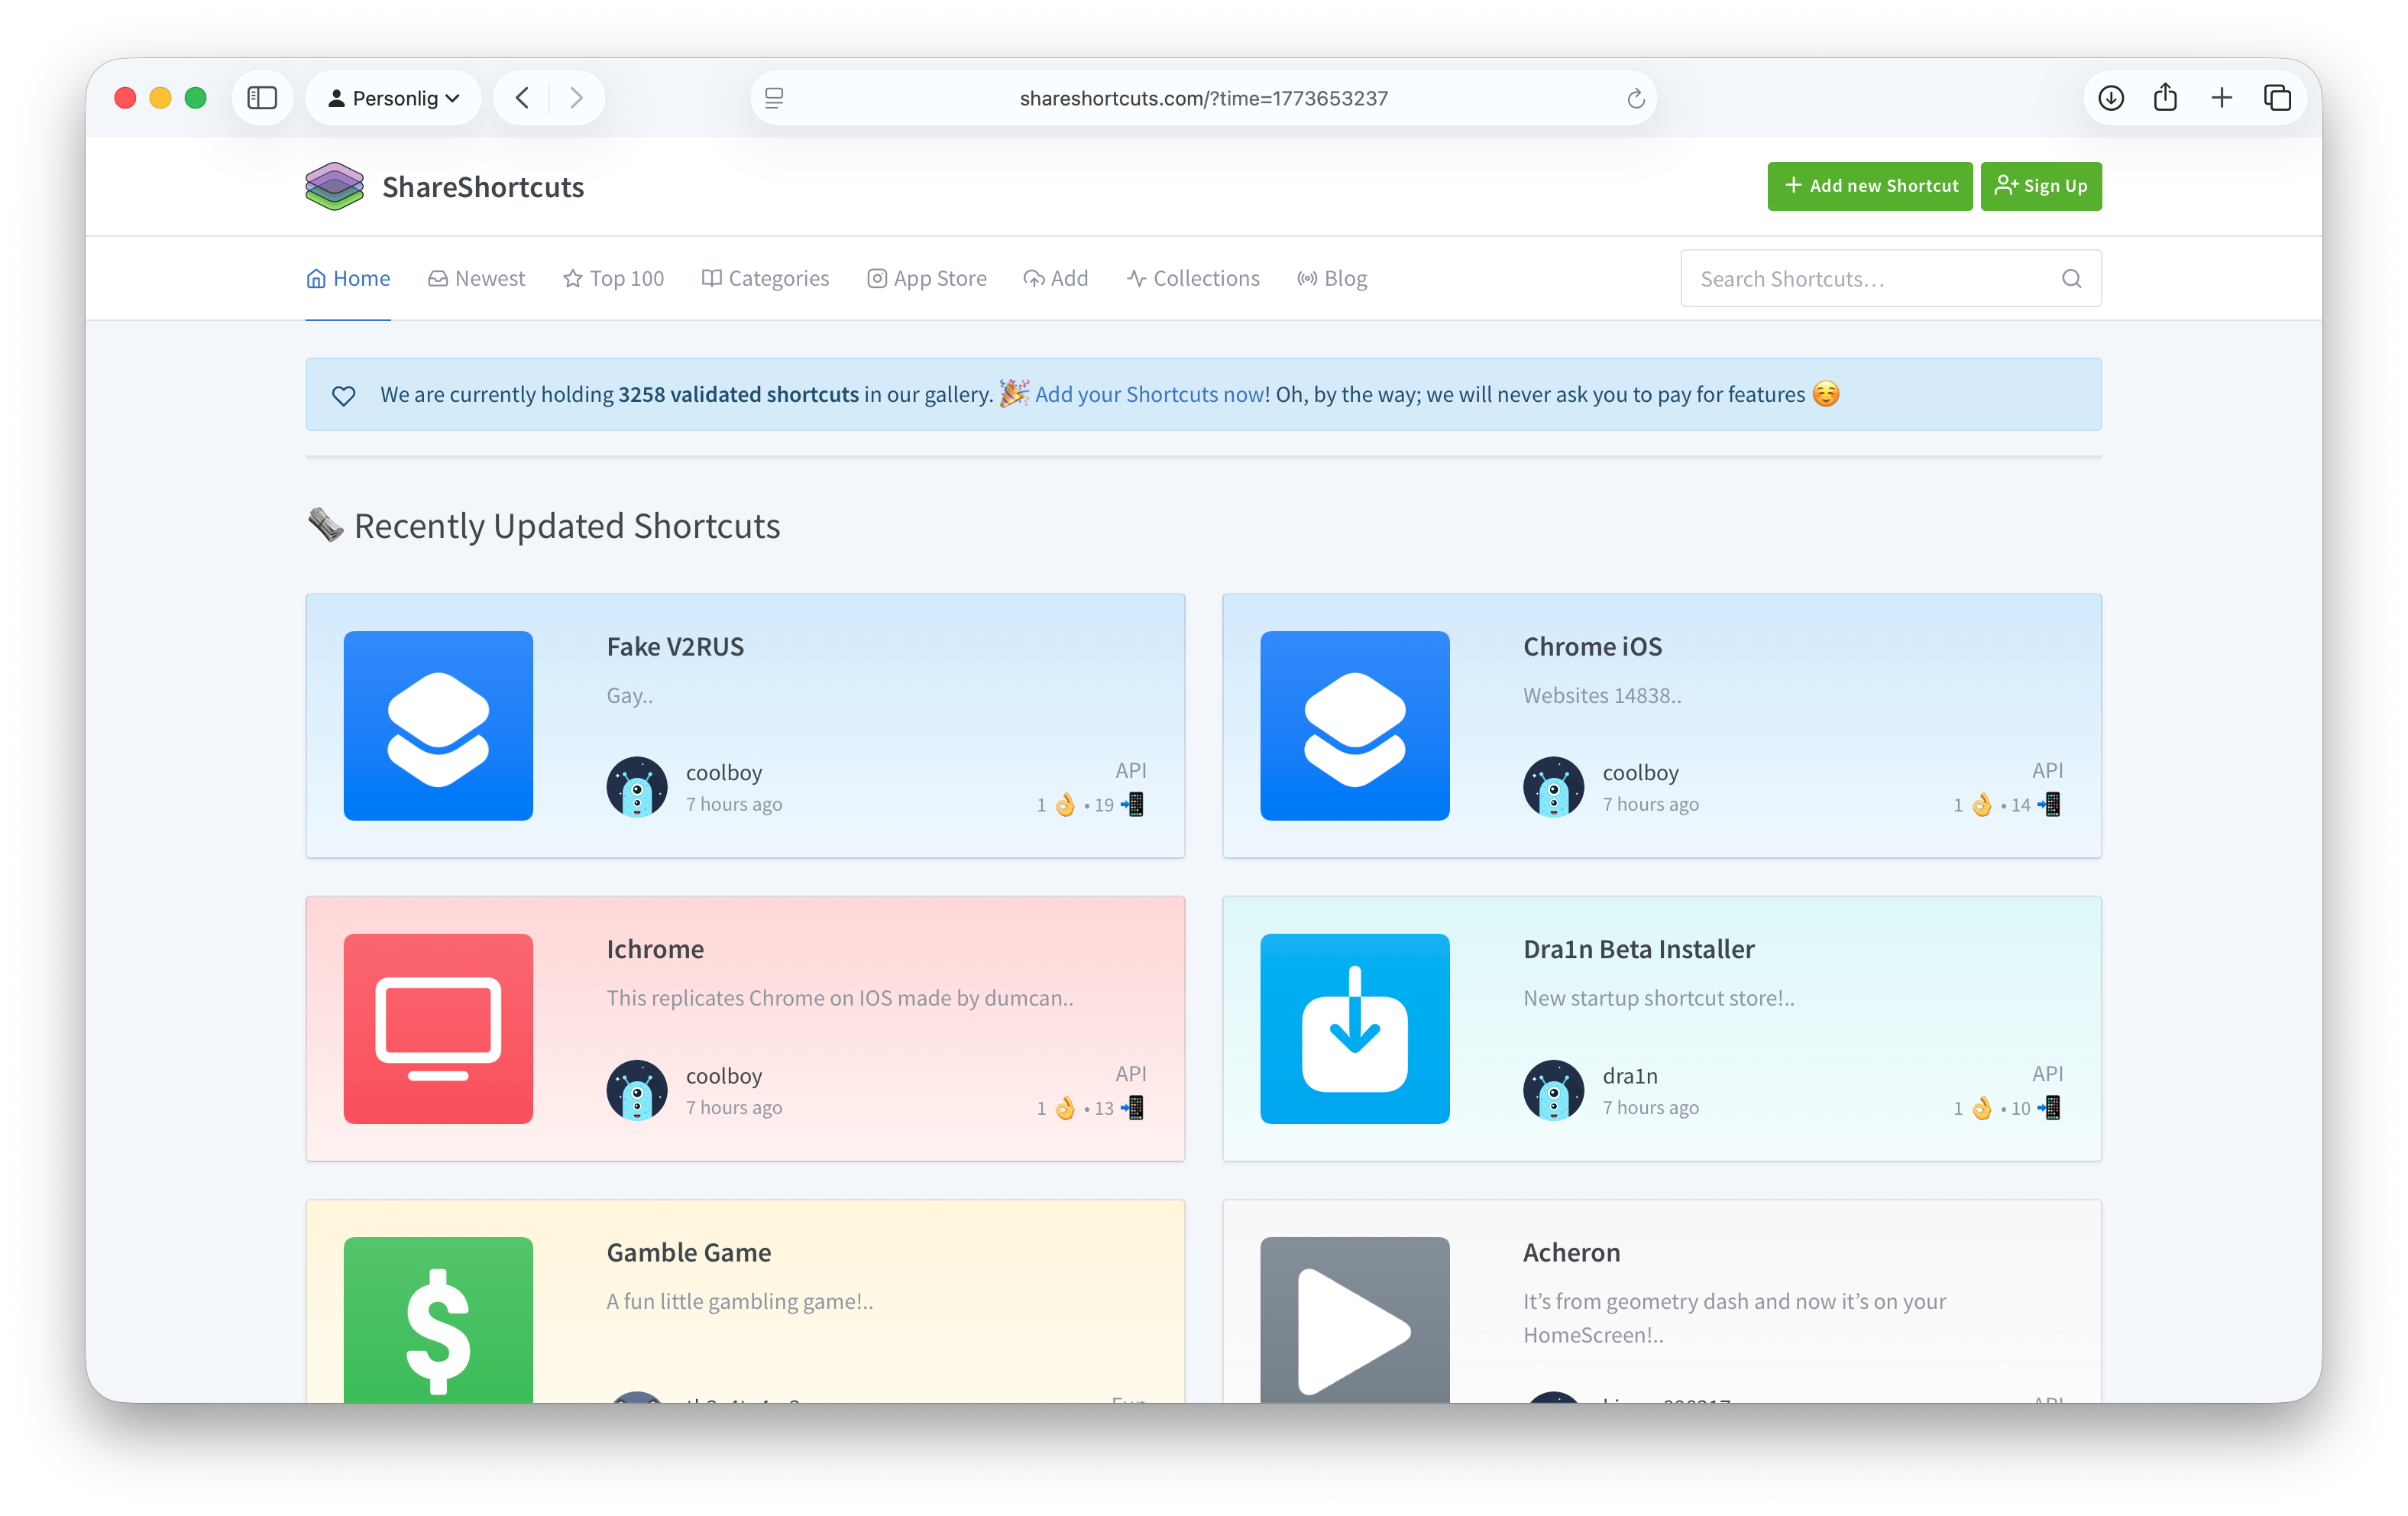The width and height of the screenshot is (2408, 1516).
Task: Click inside the Search Shortcuts field
Action: tap(1850, 278)
